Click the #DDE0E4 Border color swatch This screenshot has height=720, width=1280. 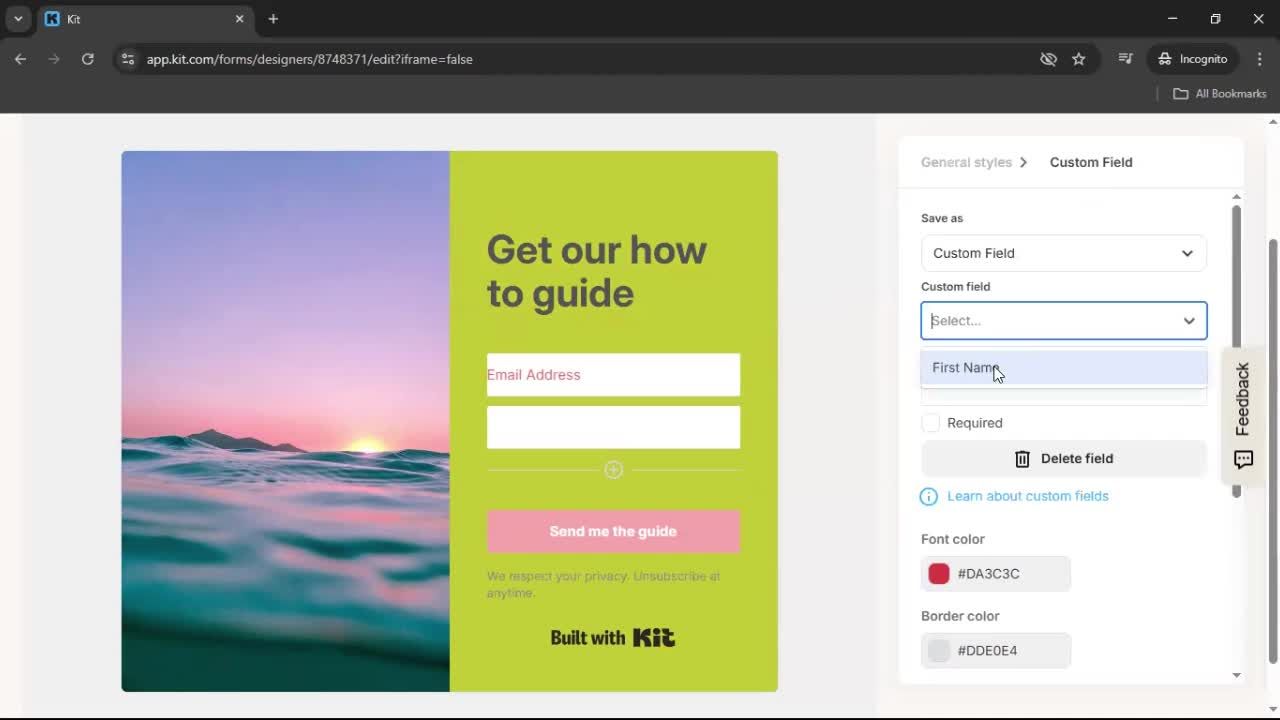click(938, 650)
